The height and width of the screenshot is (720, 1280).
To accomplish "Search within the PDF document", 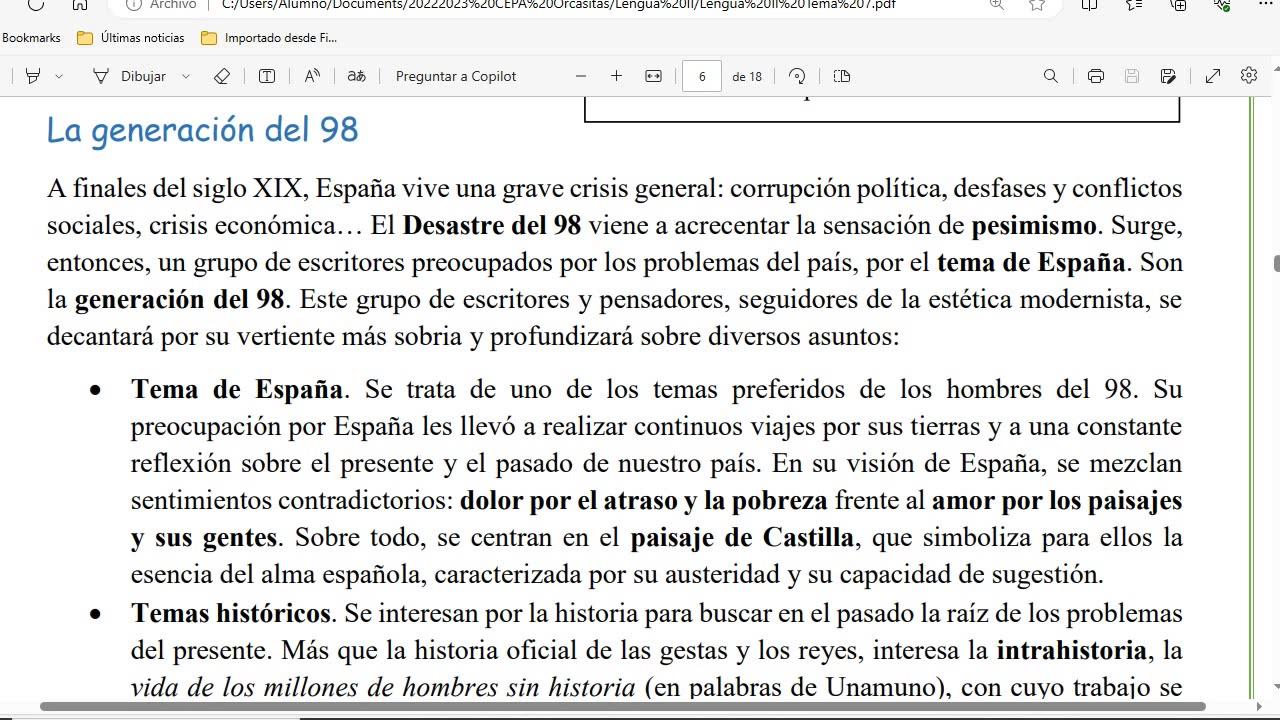I will pos(1050,76).
